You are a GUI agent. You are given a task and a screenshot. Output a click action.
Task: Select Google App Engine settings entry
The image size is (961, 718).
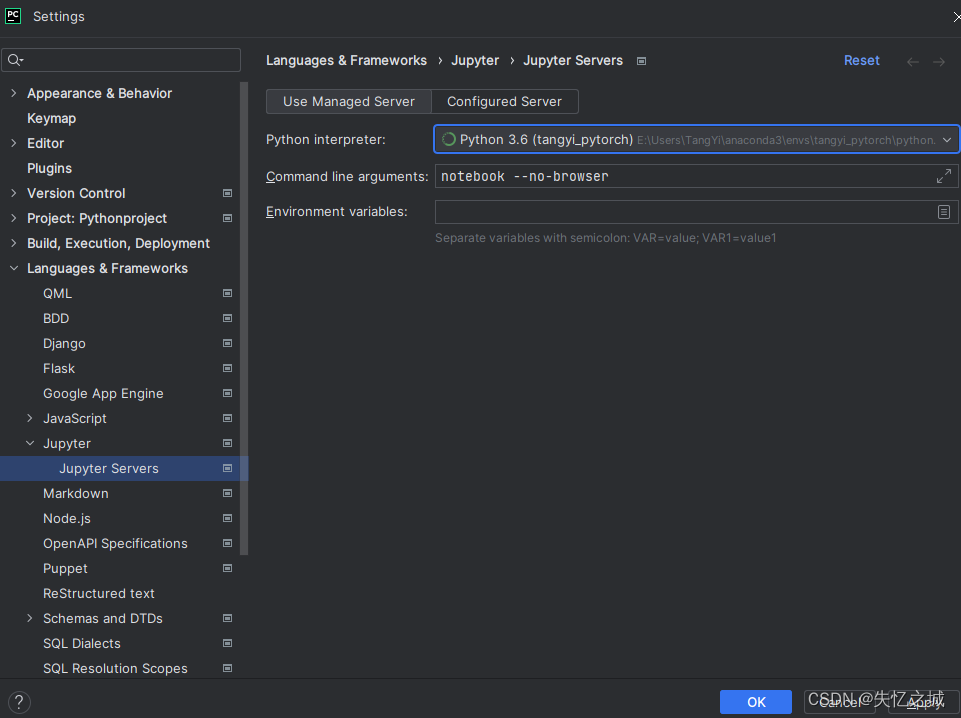(x=103, y=393)
